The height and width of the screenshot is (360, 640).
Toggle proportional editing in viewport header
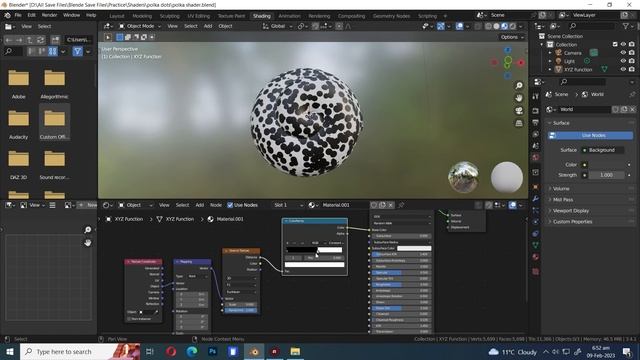pyautogui.click(x=339, y=26)
